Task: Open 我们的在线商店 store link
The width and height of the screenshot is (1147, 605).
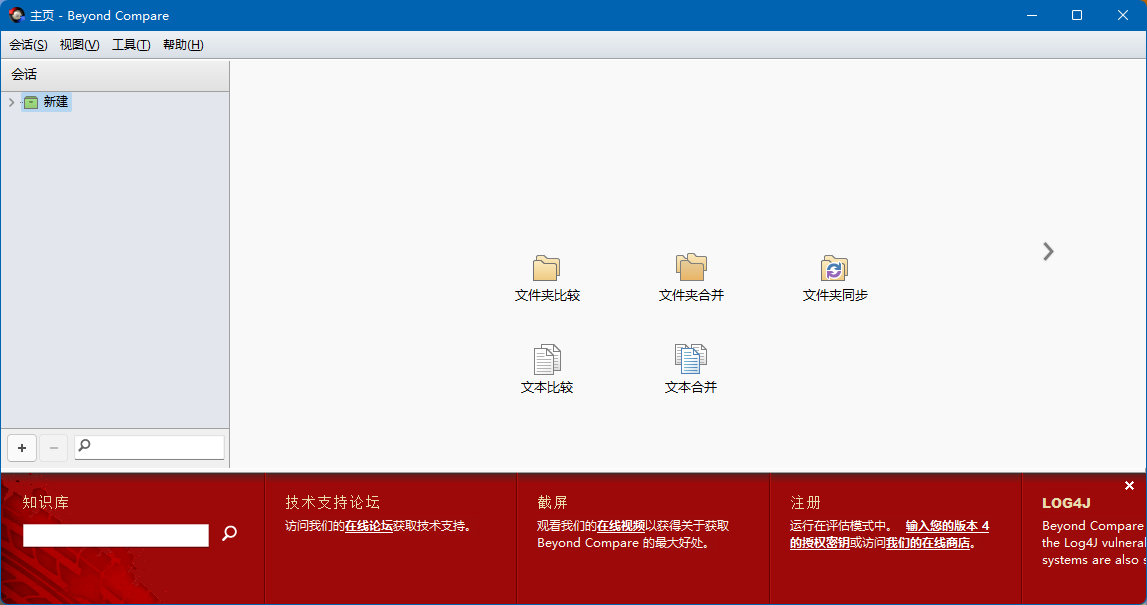Action: point(928,543)
